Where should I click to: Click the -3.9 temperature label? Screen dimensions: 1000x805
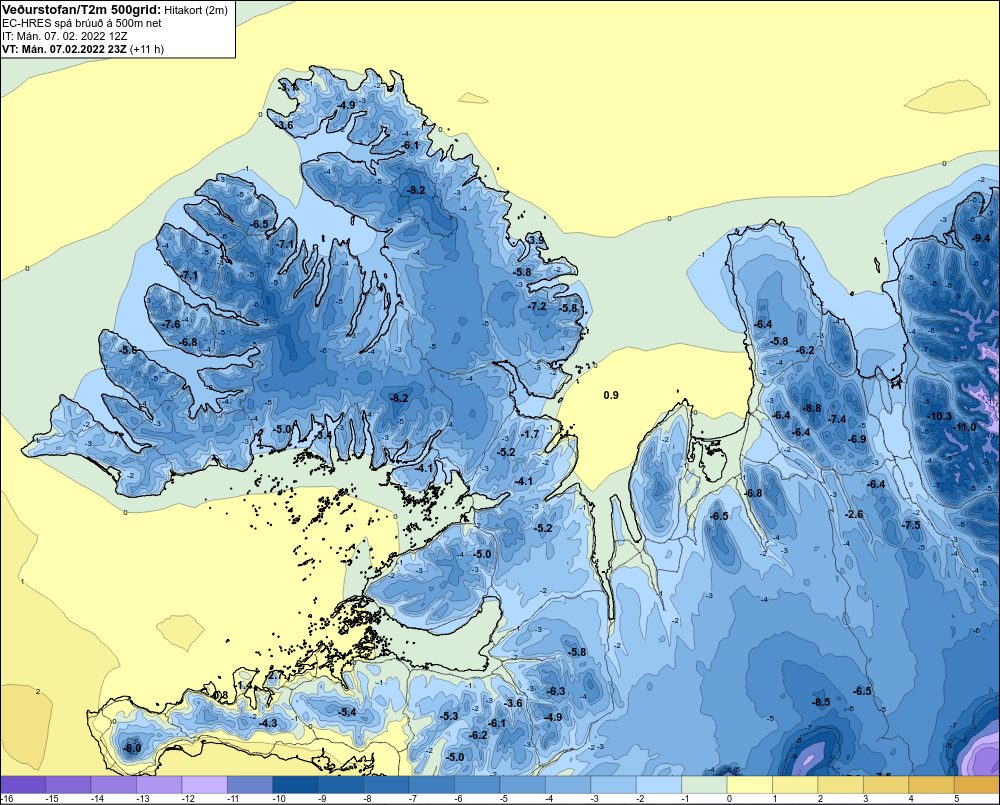click(x=537, y=240)
